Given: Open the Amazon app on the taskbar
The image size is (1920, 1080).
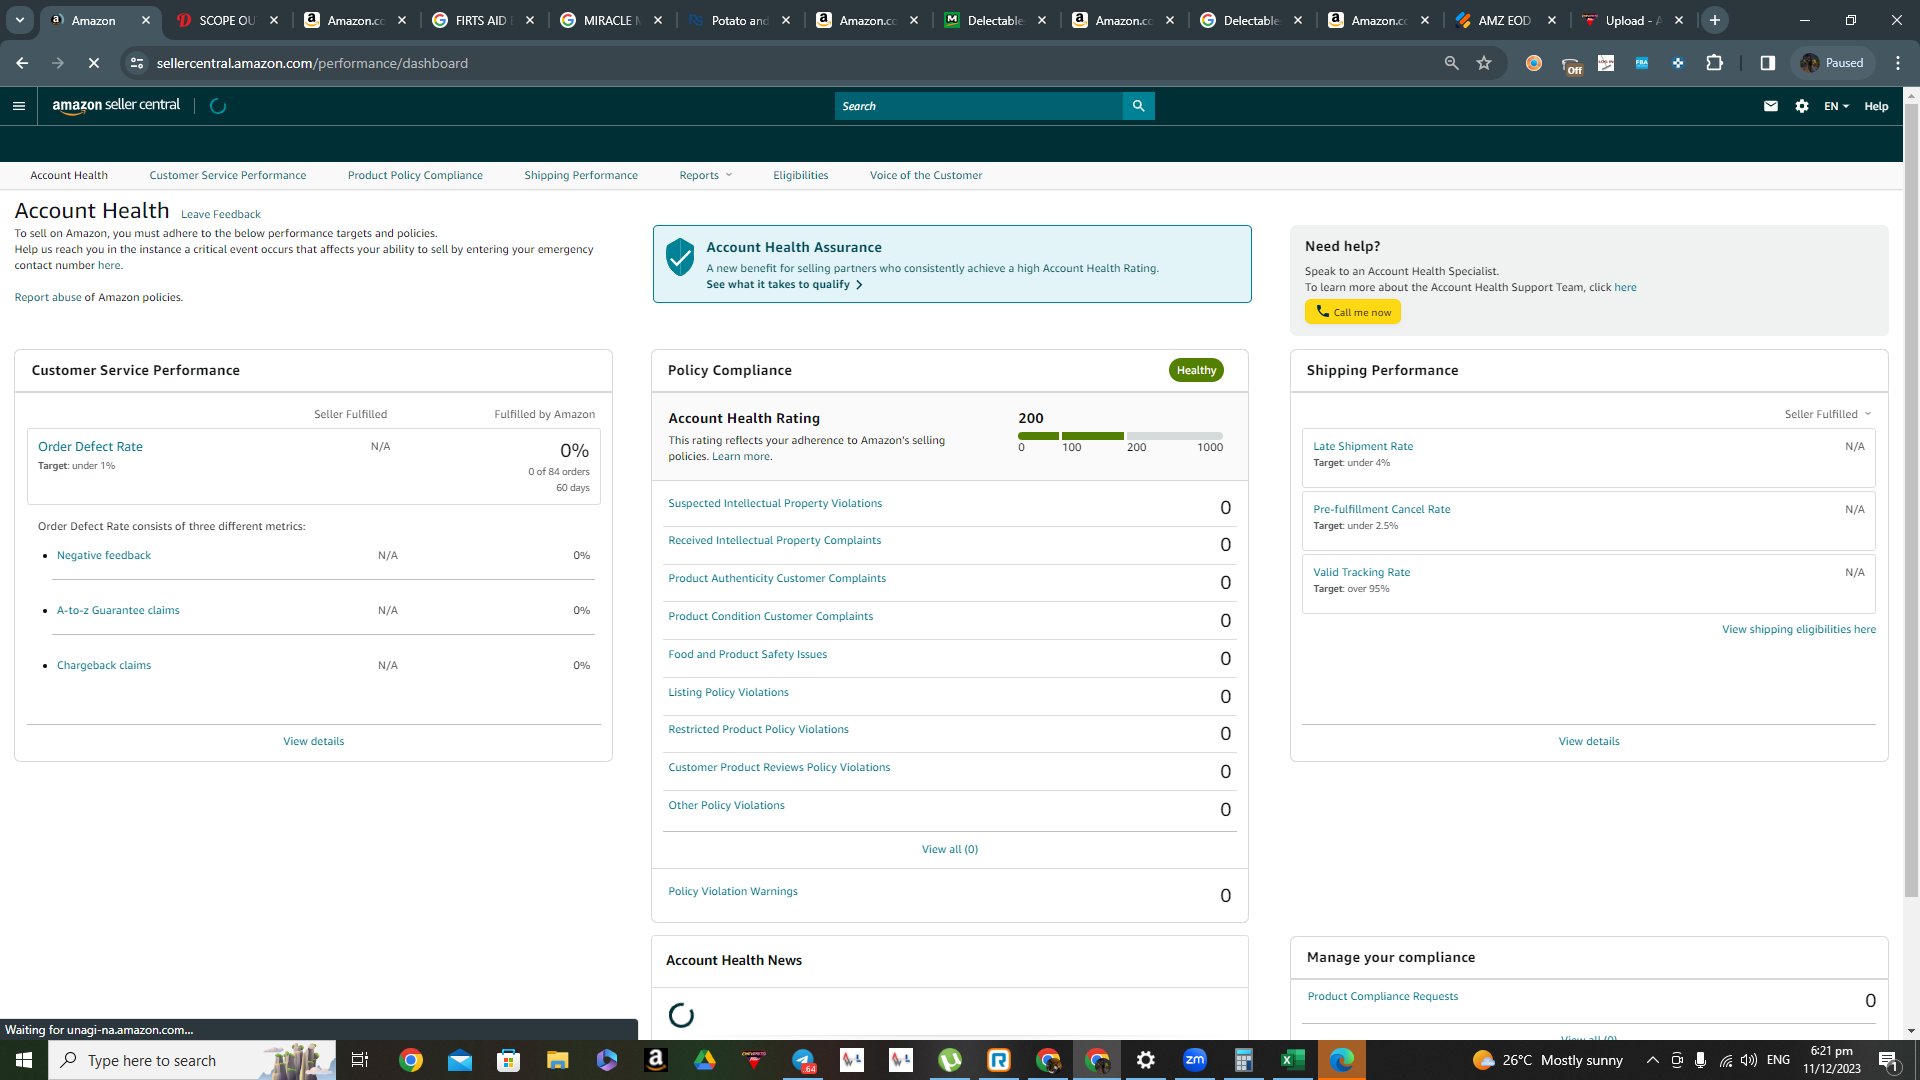Looking at the screenshot, I should coord(656,1060).
